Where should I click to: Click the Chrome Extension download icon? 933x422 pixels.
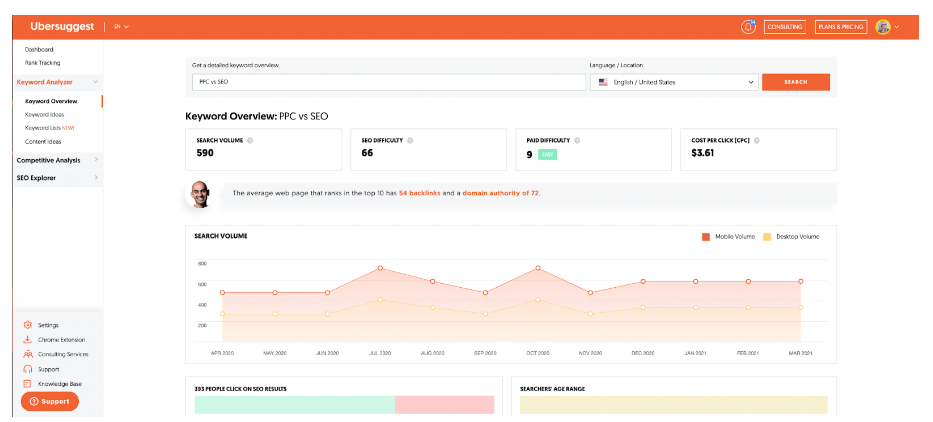click(x=28, y=340)
